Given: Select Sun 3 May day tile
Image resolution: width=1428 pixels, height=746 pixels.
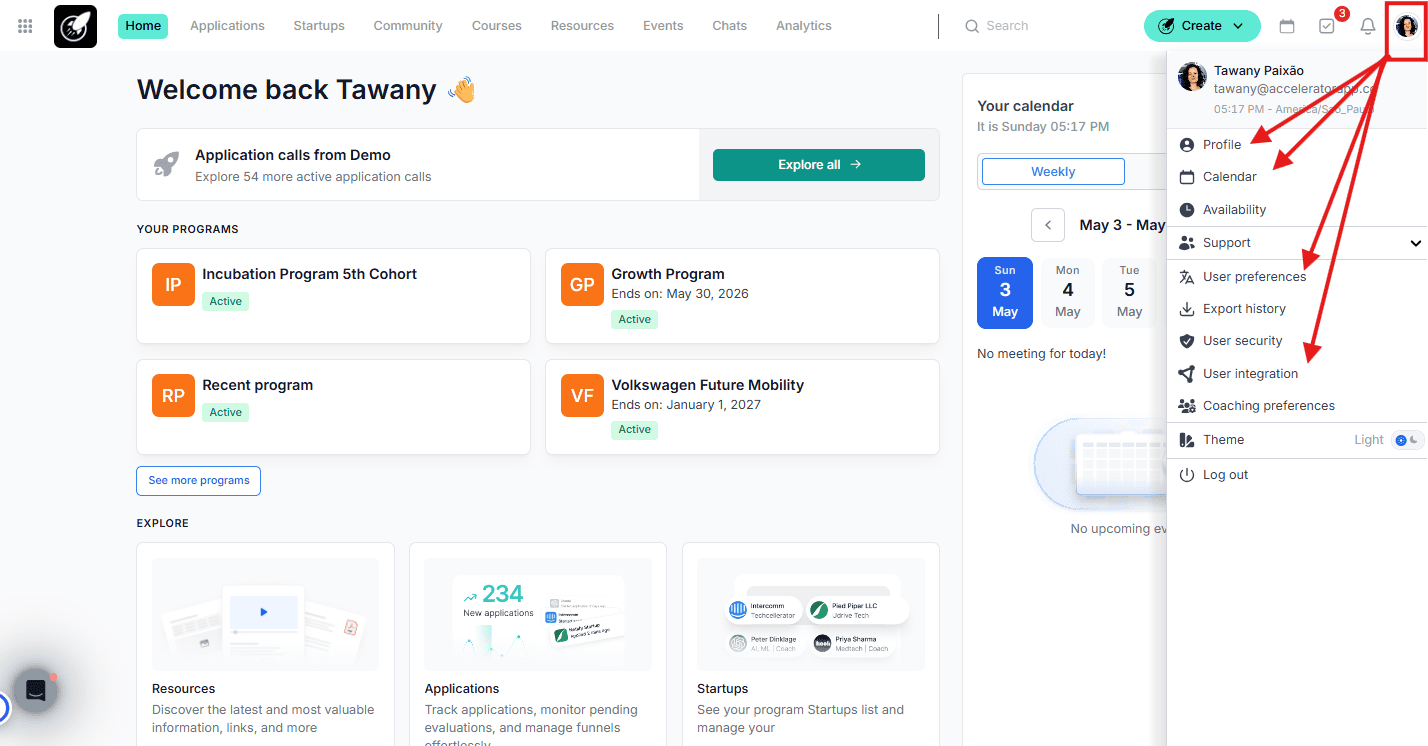Looking at the screenshot, I should 1005,292.
